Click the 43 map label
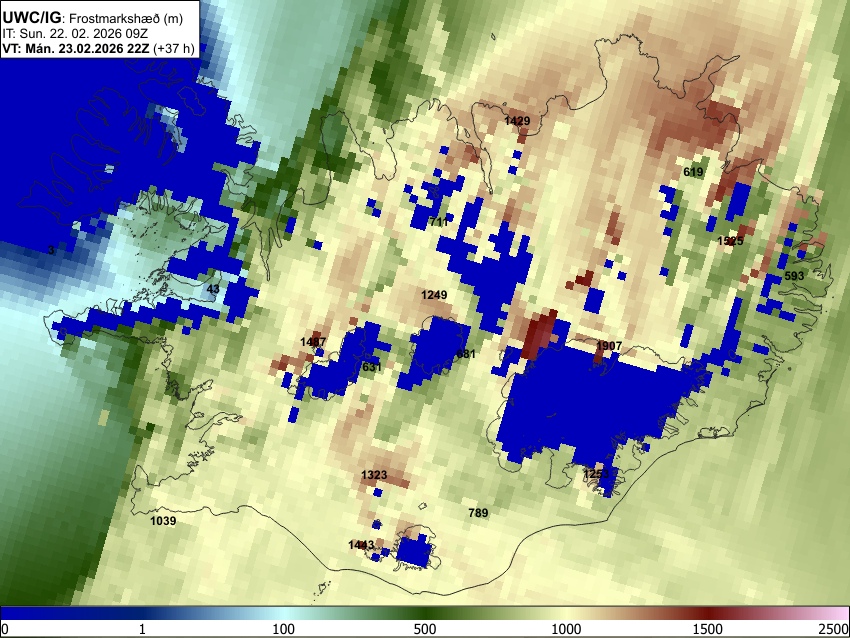Screen dimensions: 850x638 [x=214, y=289]
